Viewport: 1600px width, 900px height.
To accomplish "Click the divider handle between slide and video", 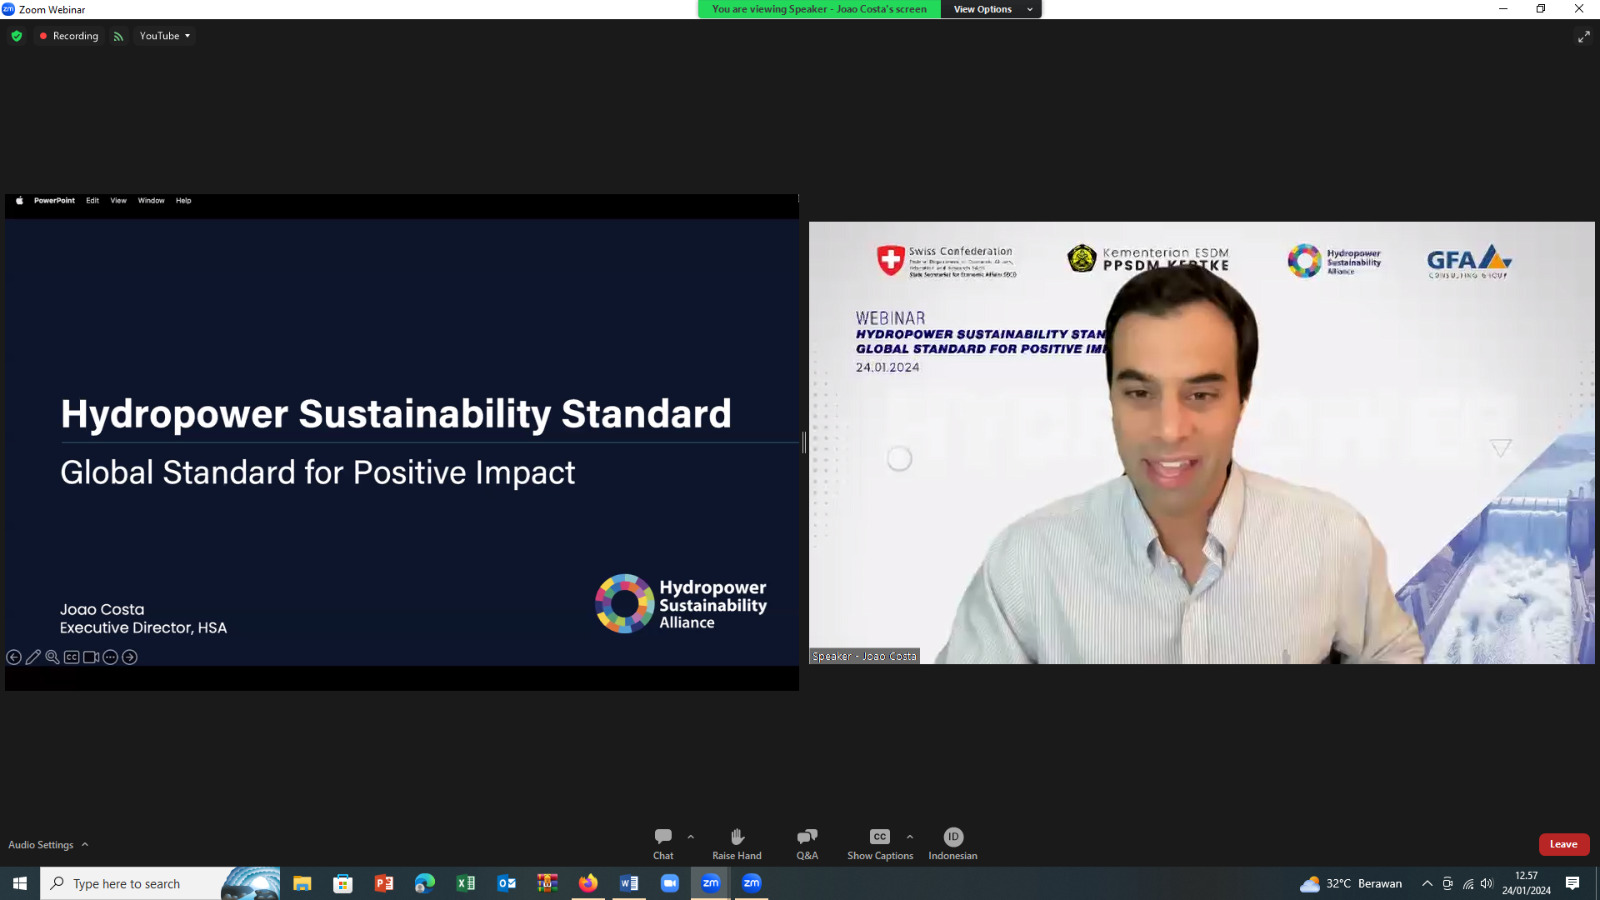I will (804, 442).
